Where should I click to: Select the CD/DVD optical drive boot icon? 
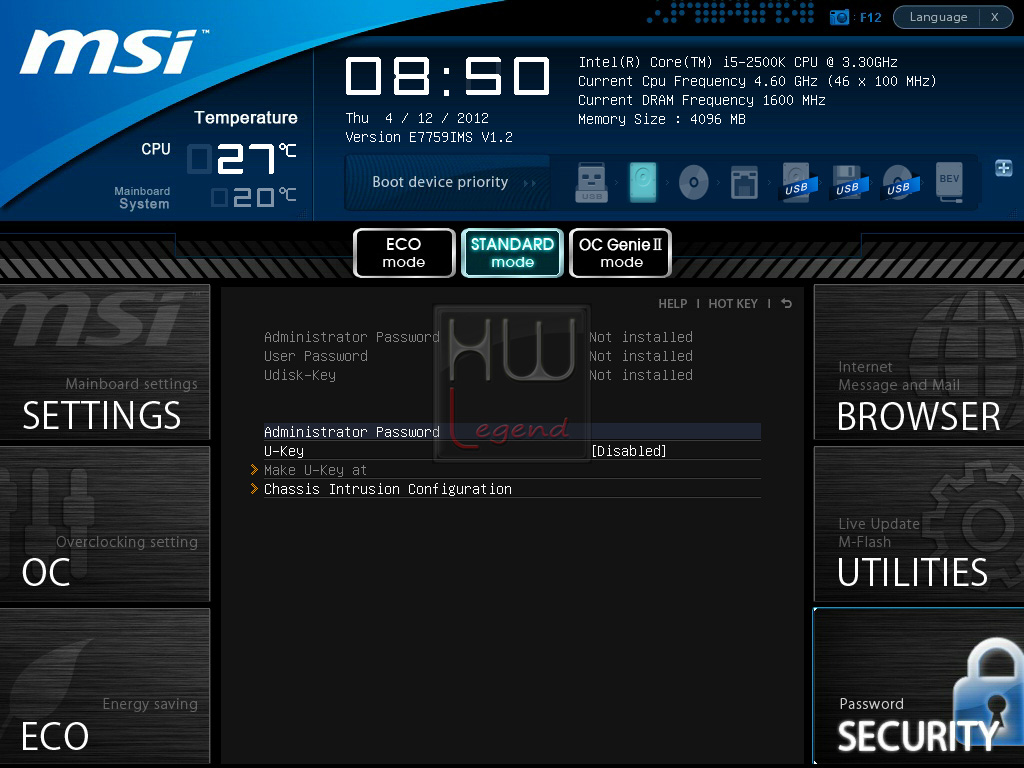[694, 182]
